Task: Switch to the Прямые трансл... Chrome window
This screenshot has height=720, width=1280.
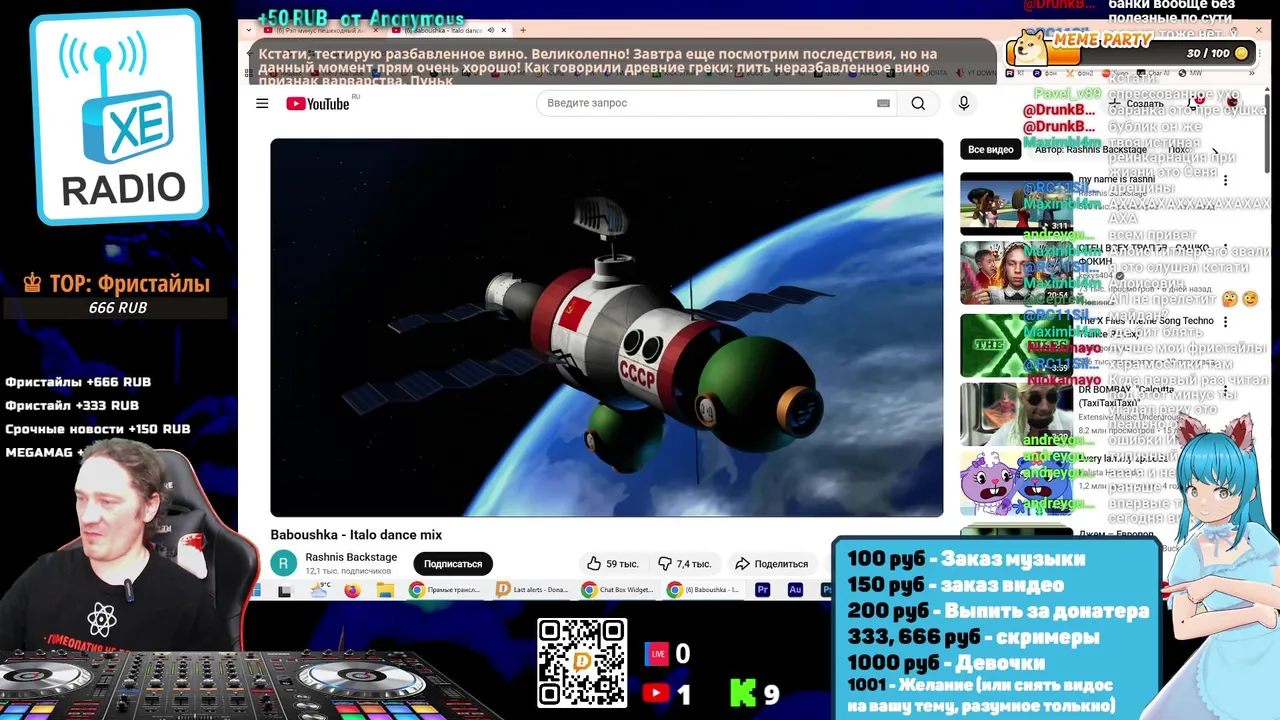Action: [x=445, y=590]
